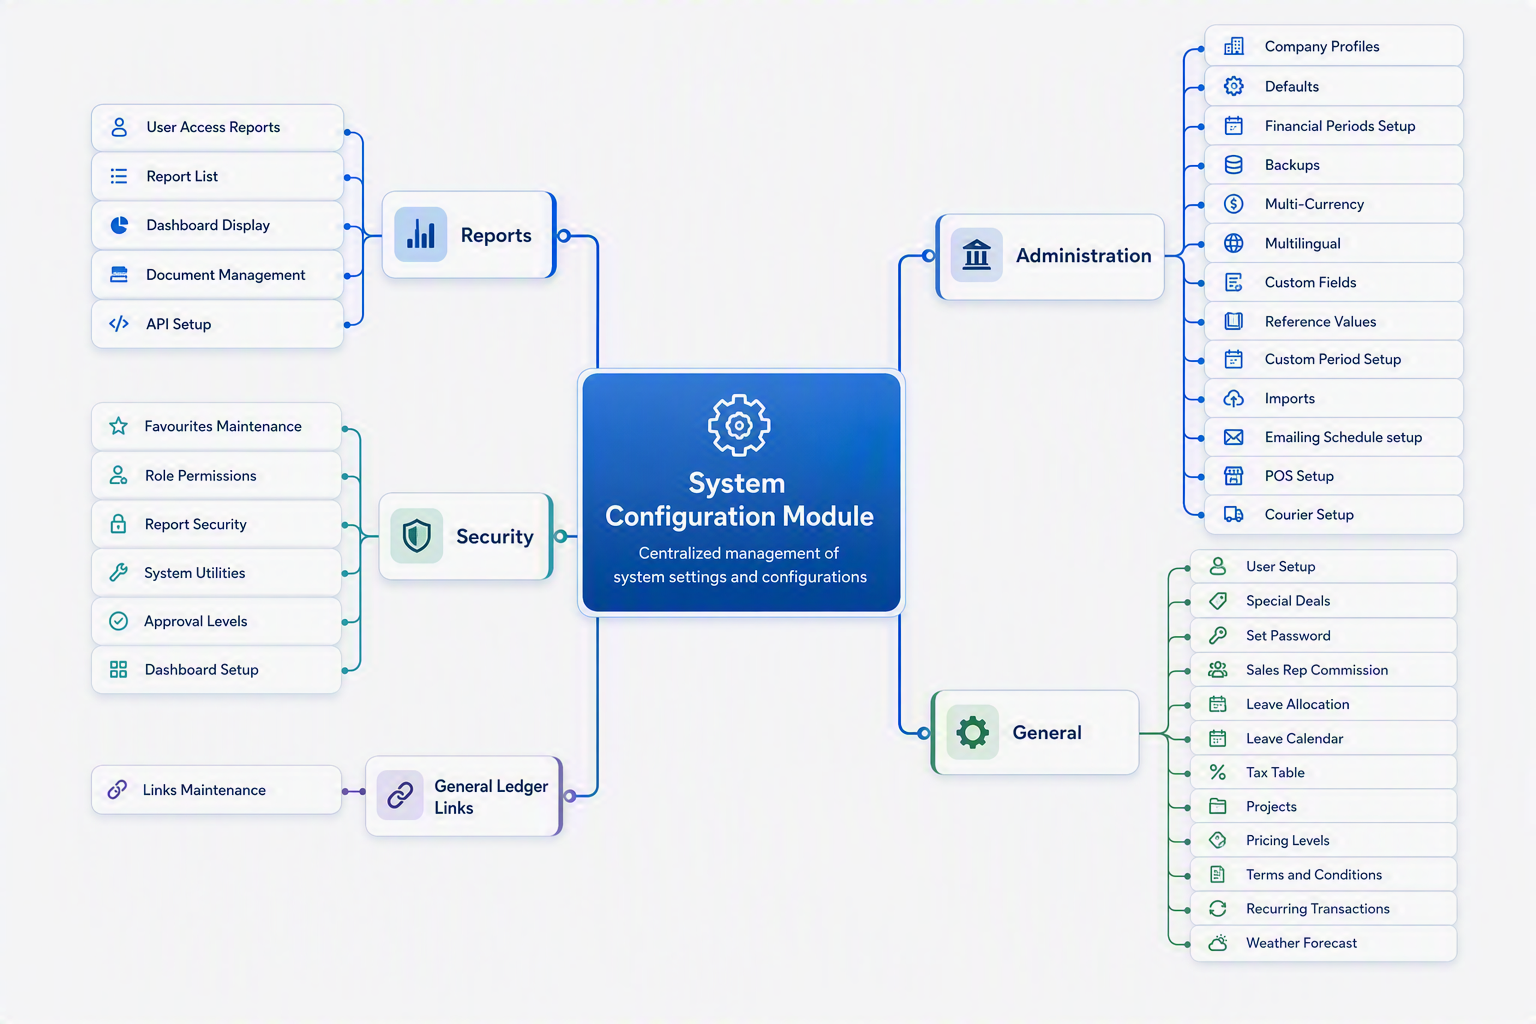Image resolution: width=1536 pixels, height=1024 pixels.
Task: Open the Reports category node
Action: click(468, 235)
